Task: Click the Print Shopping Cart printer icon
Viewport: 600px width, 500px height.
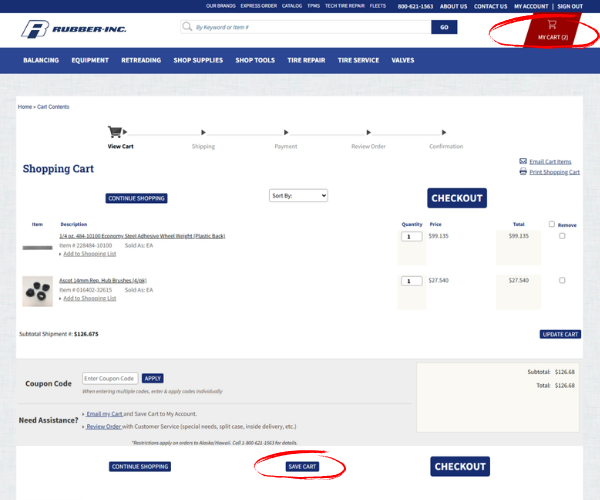Action: 523,172
